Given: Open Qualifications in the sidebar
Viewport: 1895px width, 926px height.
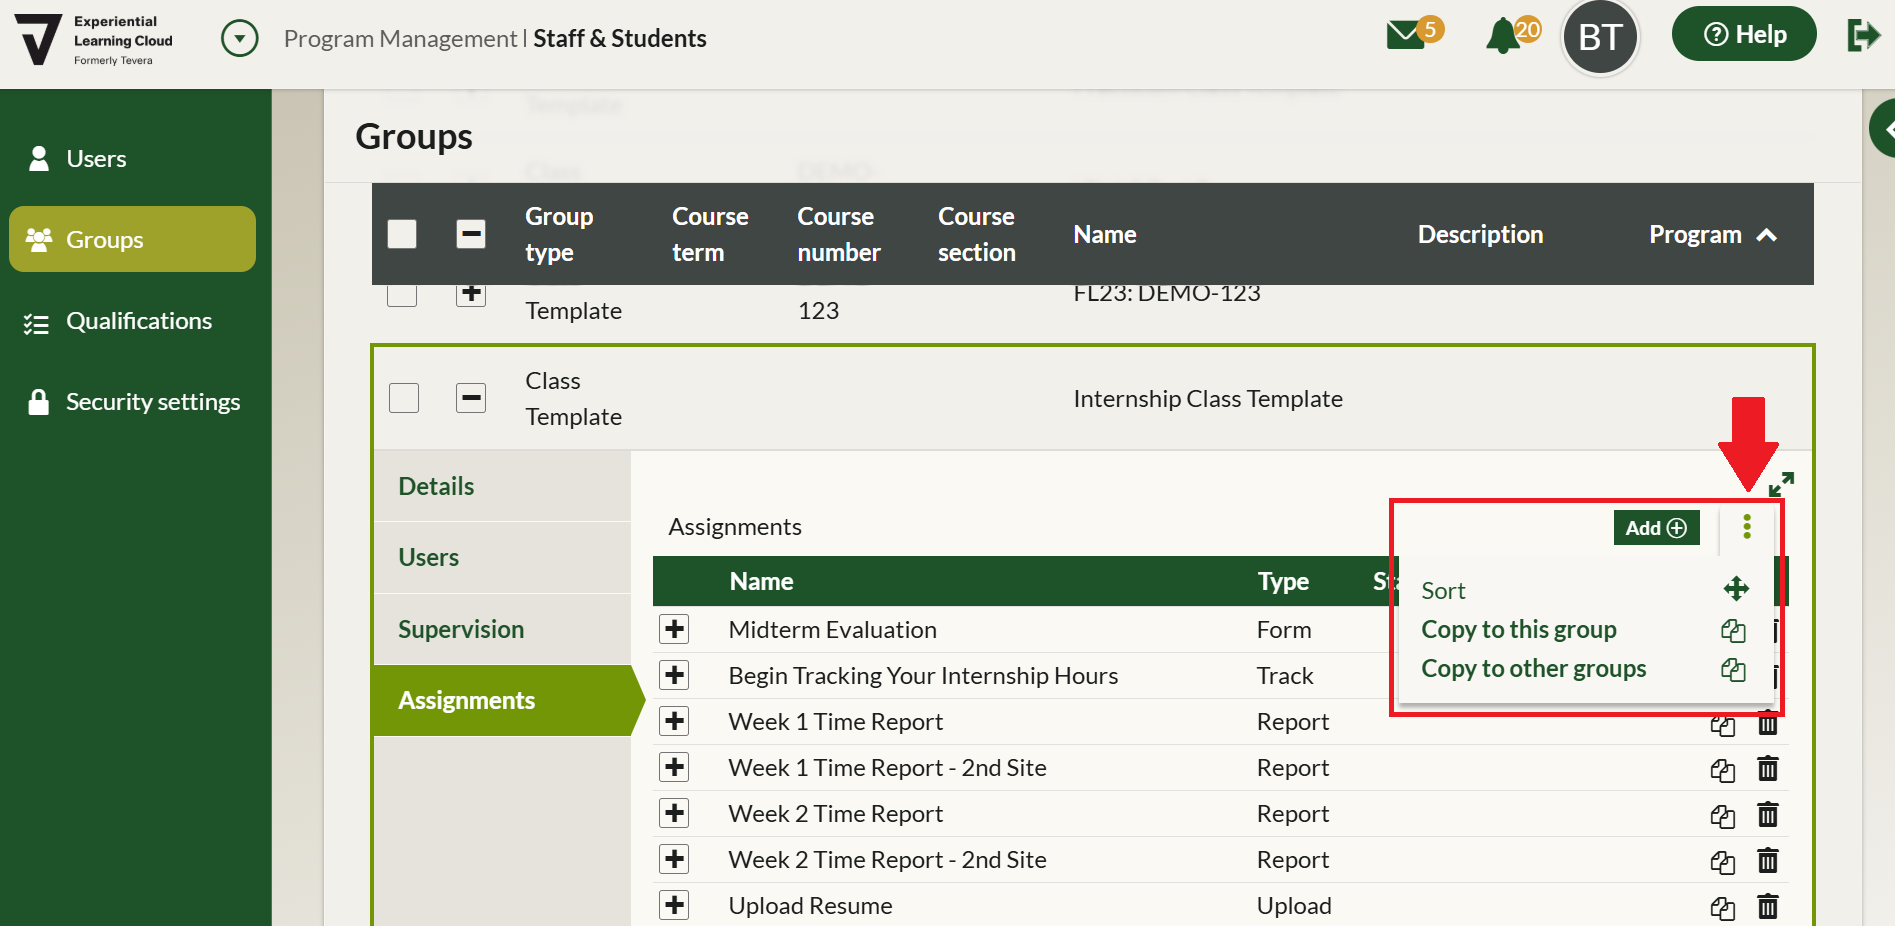Looking at the screenshot, I should coord(132,321).
